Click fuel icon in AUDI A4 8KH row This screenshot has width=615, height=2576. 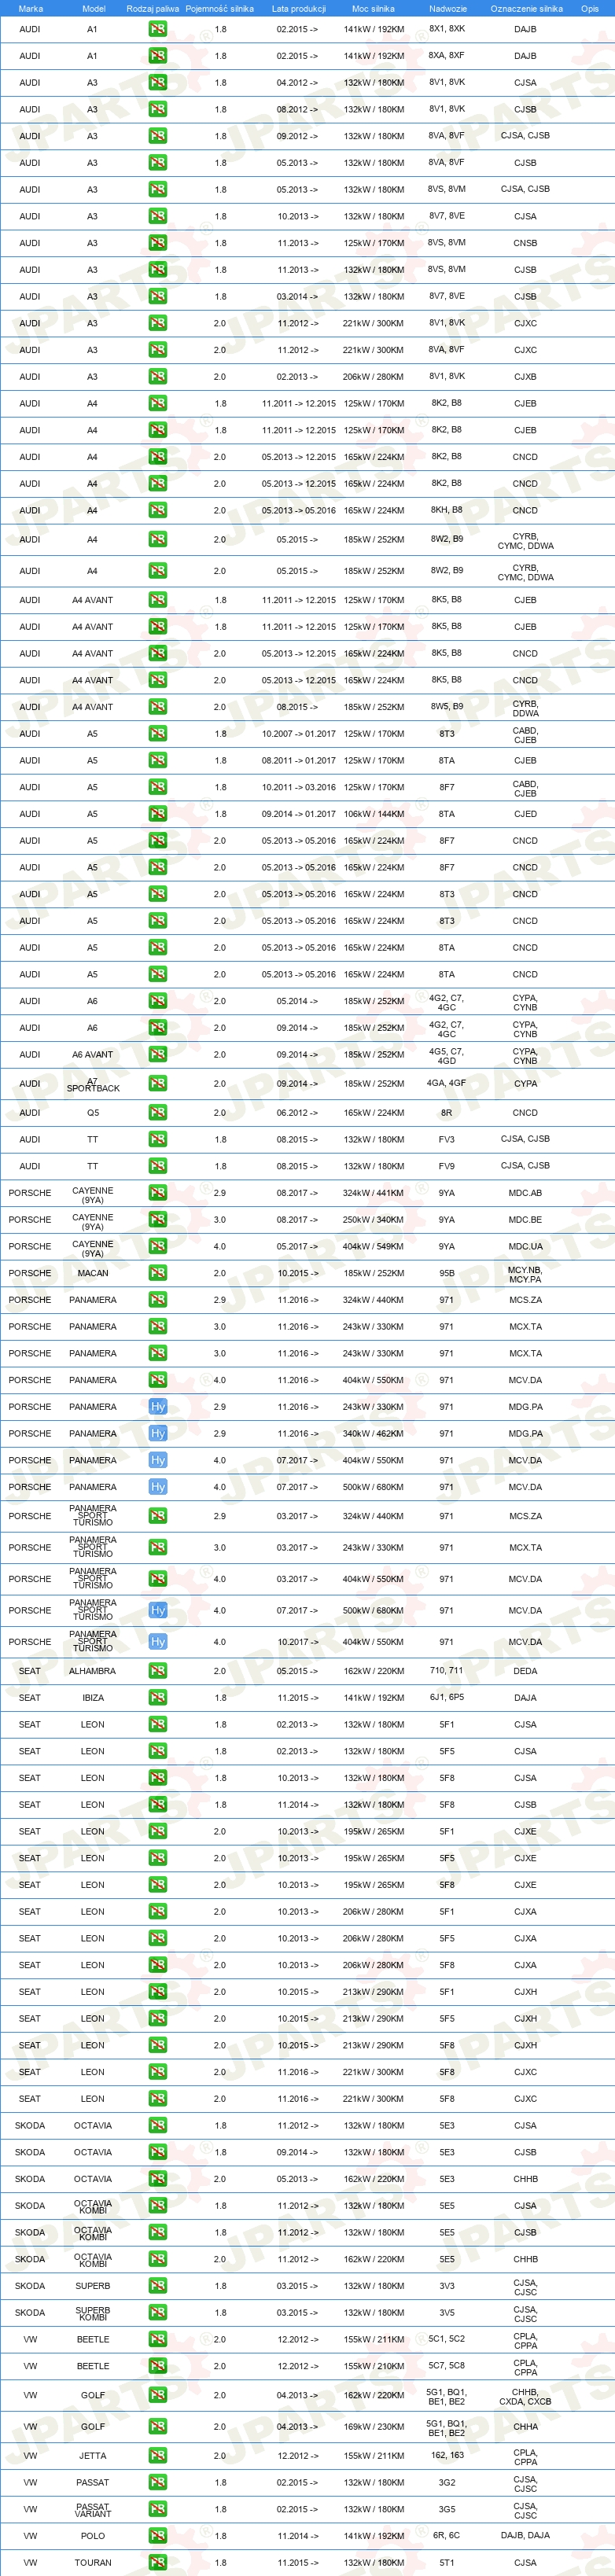click(x=158, y=510)
